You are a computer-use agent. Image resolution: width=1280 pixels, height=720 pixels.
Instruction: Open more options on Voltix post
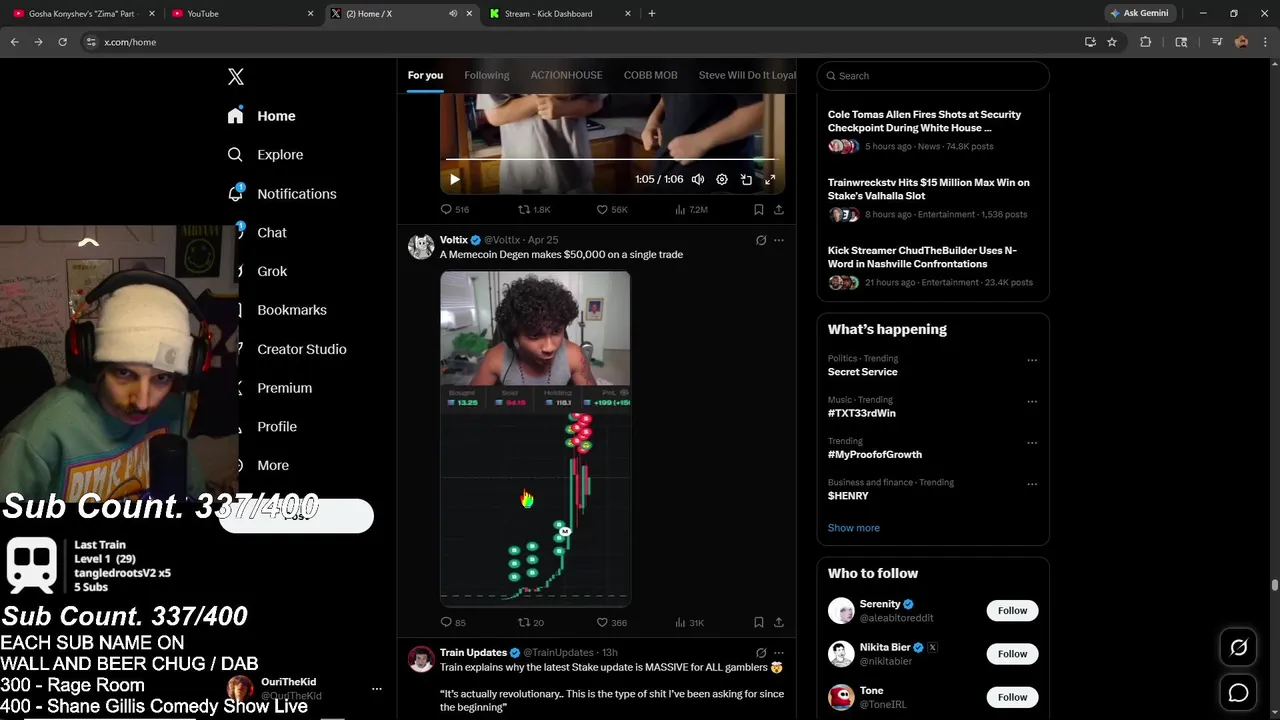pyautogui.click(x=779, y=240)
